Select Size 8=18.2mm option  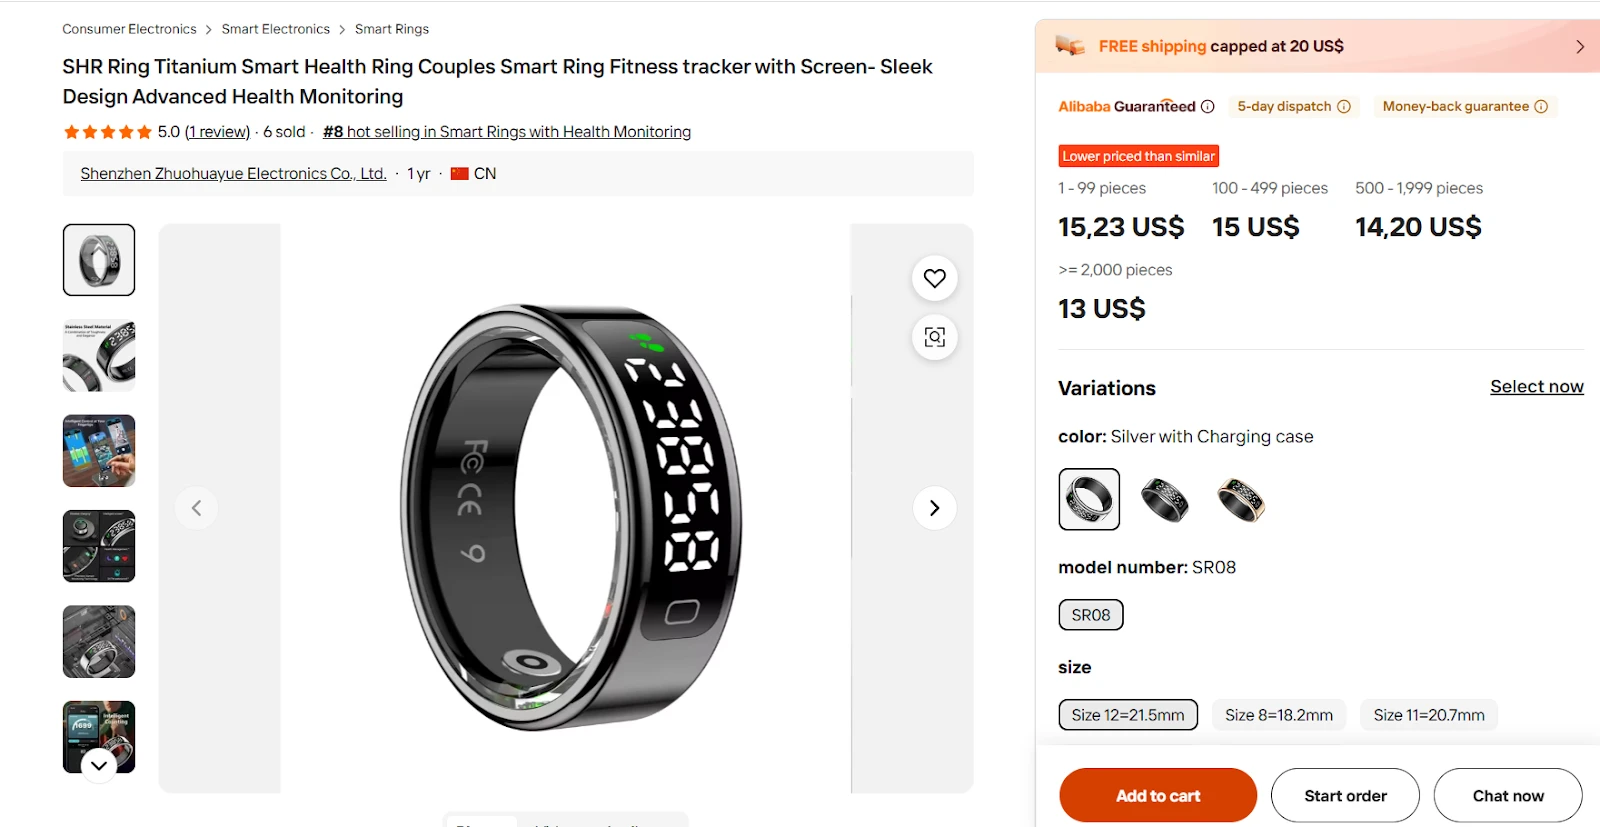pyautogui.click(x=1279, y=715)
